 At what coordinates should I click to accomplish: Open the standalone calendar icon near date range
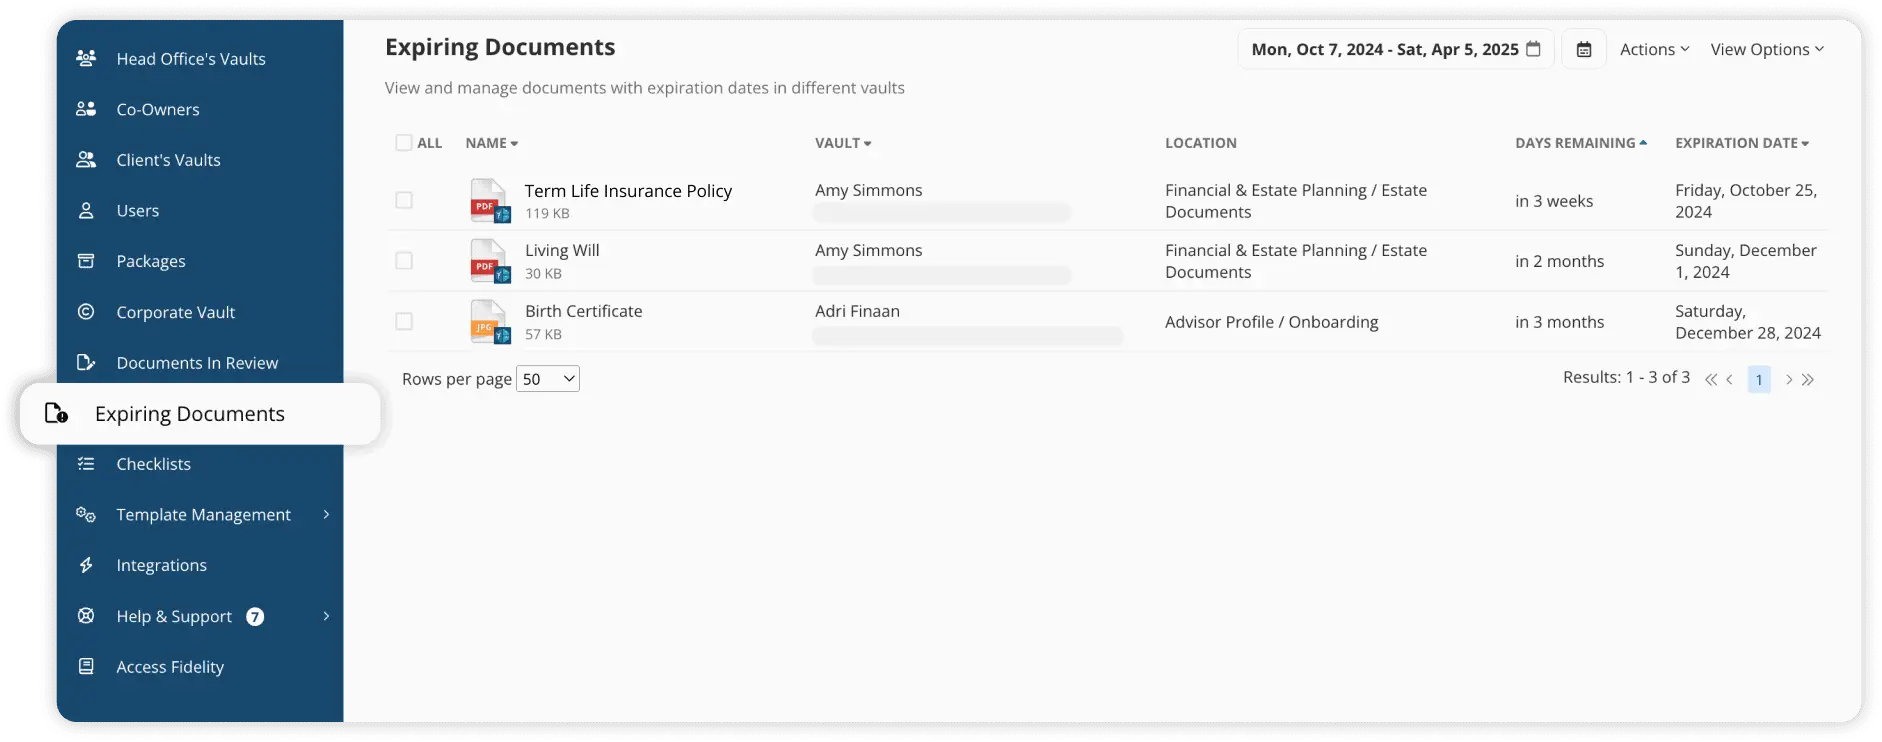(x=1583, y=48)
